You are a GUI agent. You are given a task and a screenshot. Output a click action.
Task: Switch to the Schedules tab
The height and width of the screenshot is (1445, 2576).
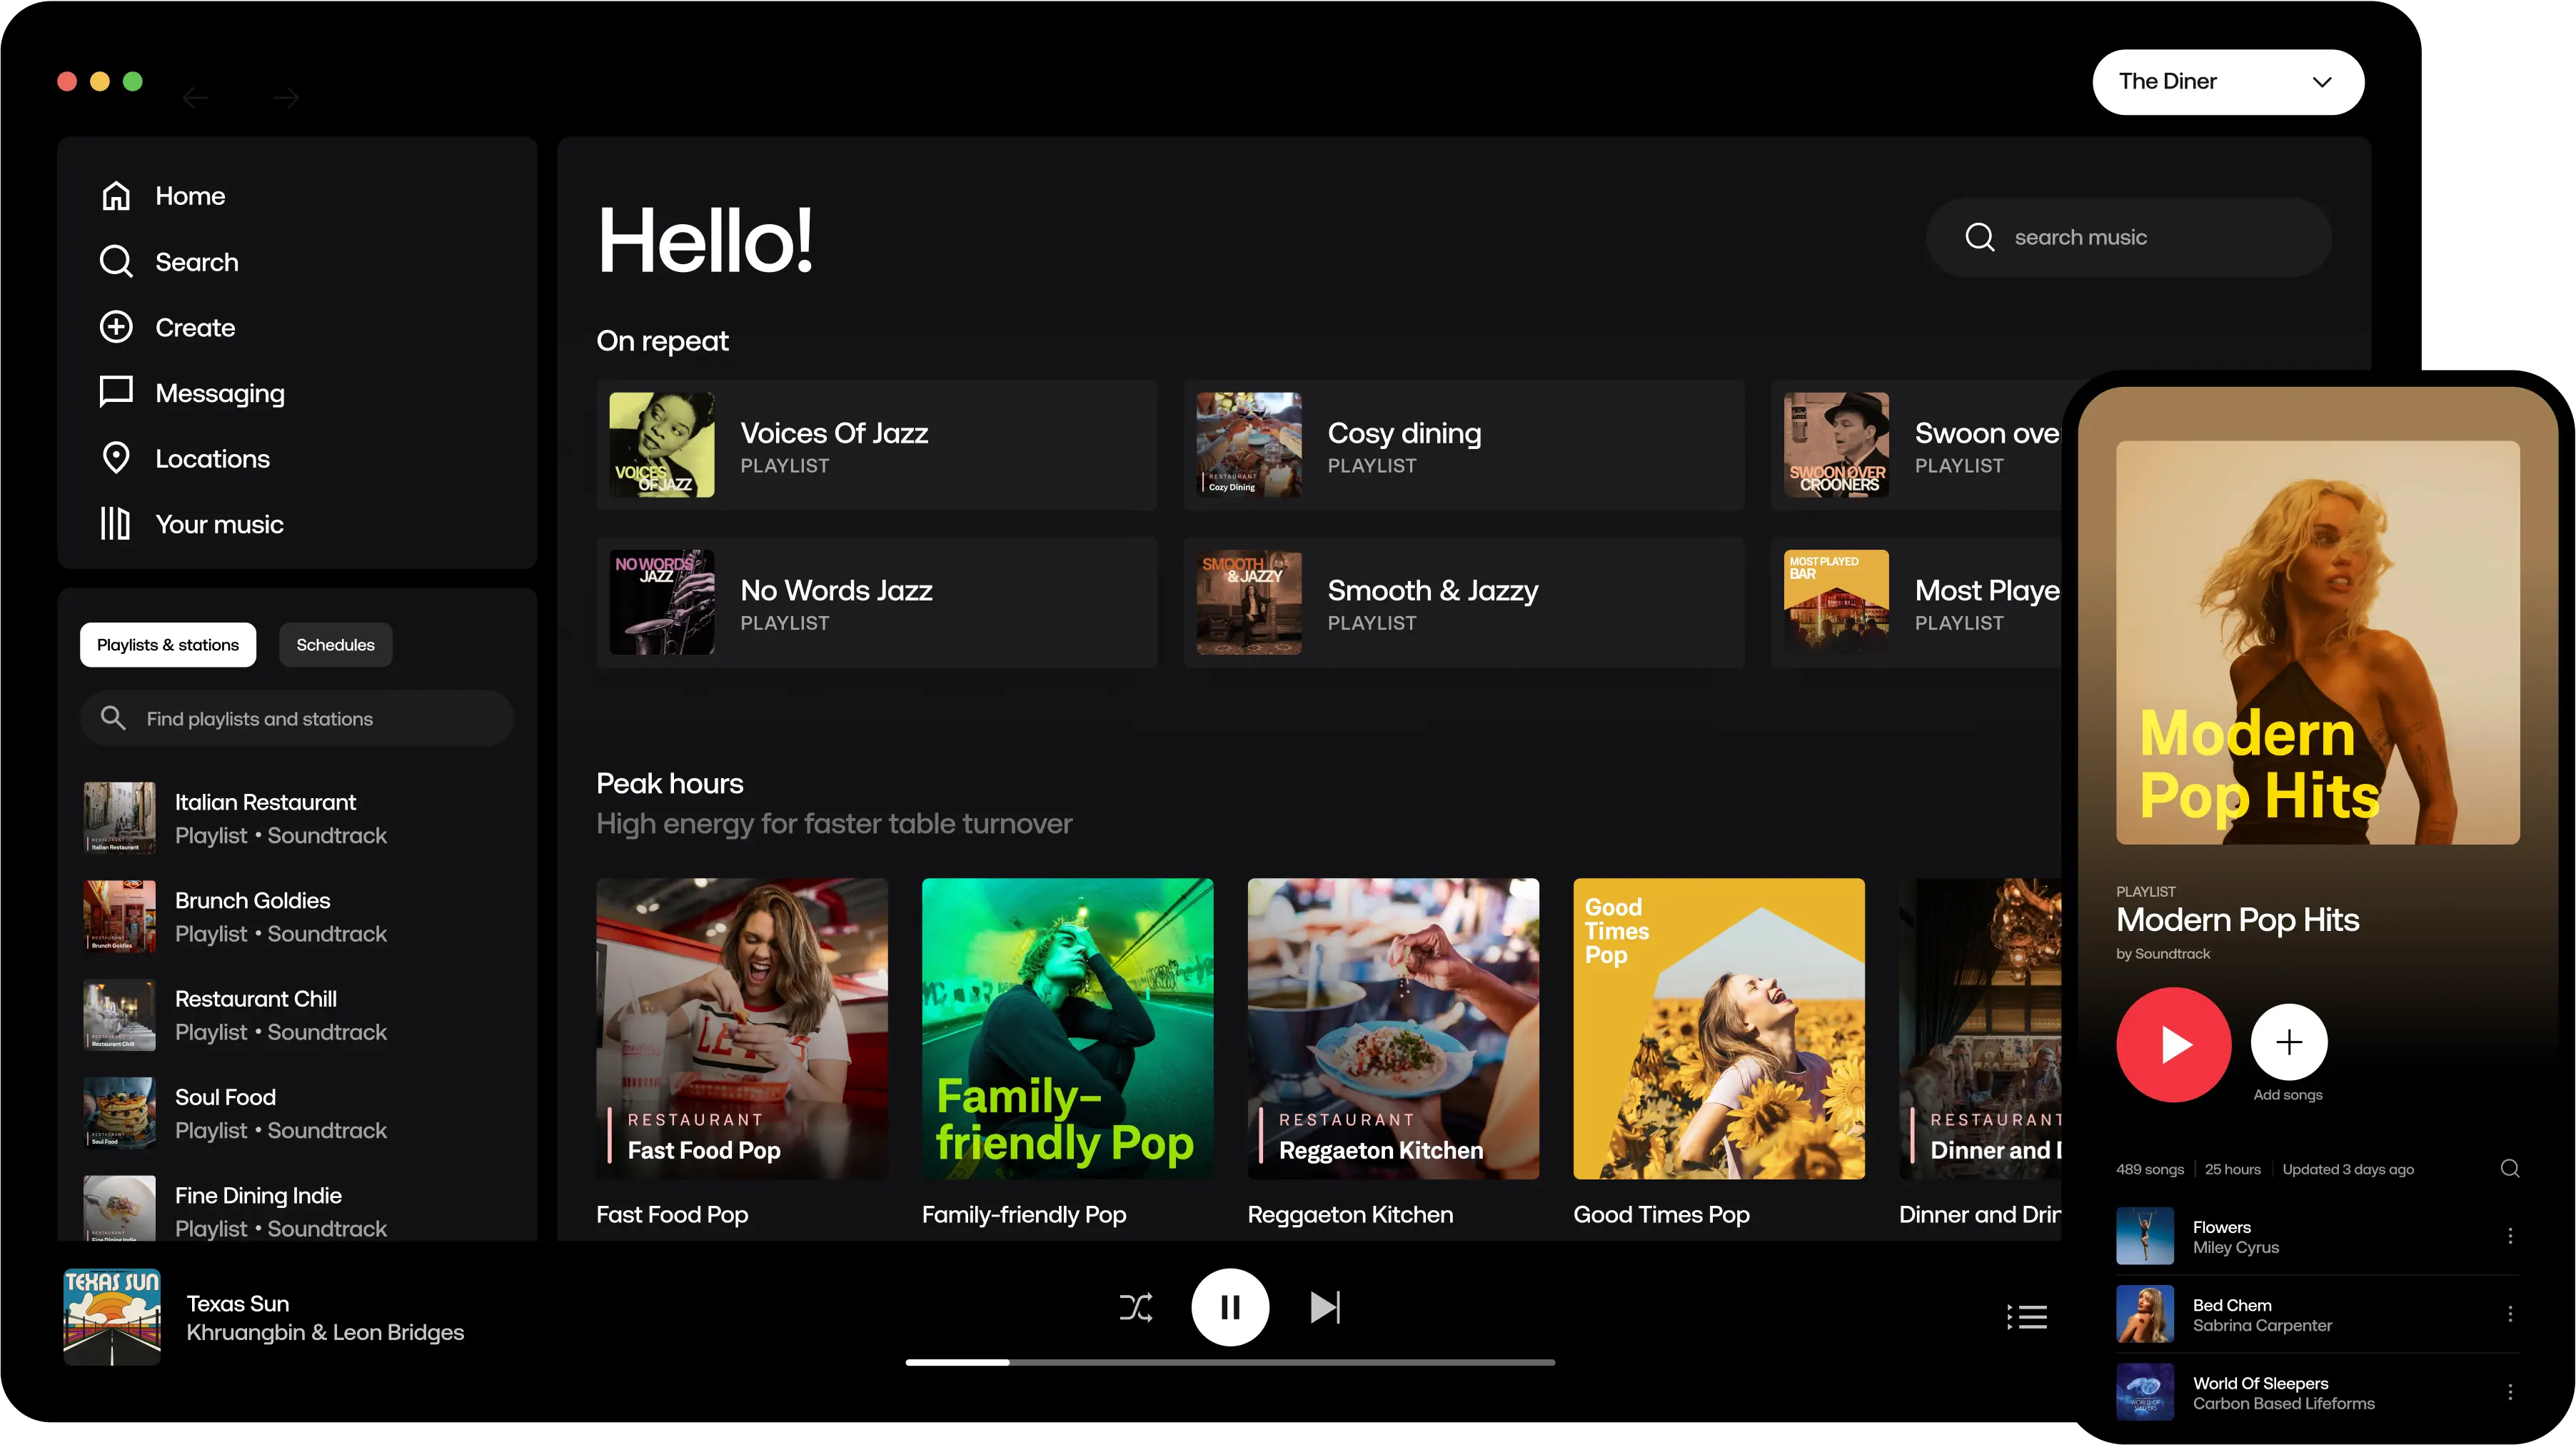coord(335,645)
